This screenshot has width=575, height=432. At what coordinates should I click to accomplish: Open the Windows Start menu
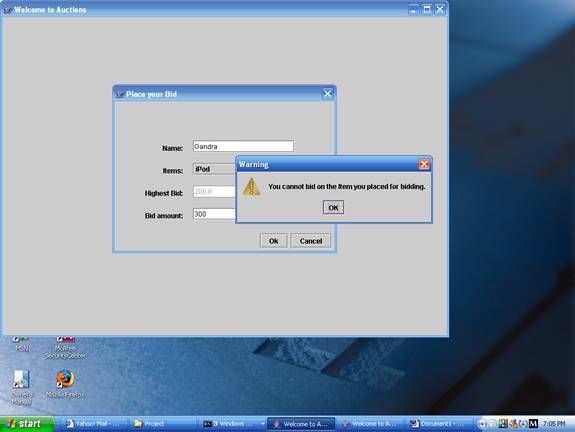tap(27, 424)
